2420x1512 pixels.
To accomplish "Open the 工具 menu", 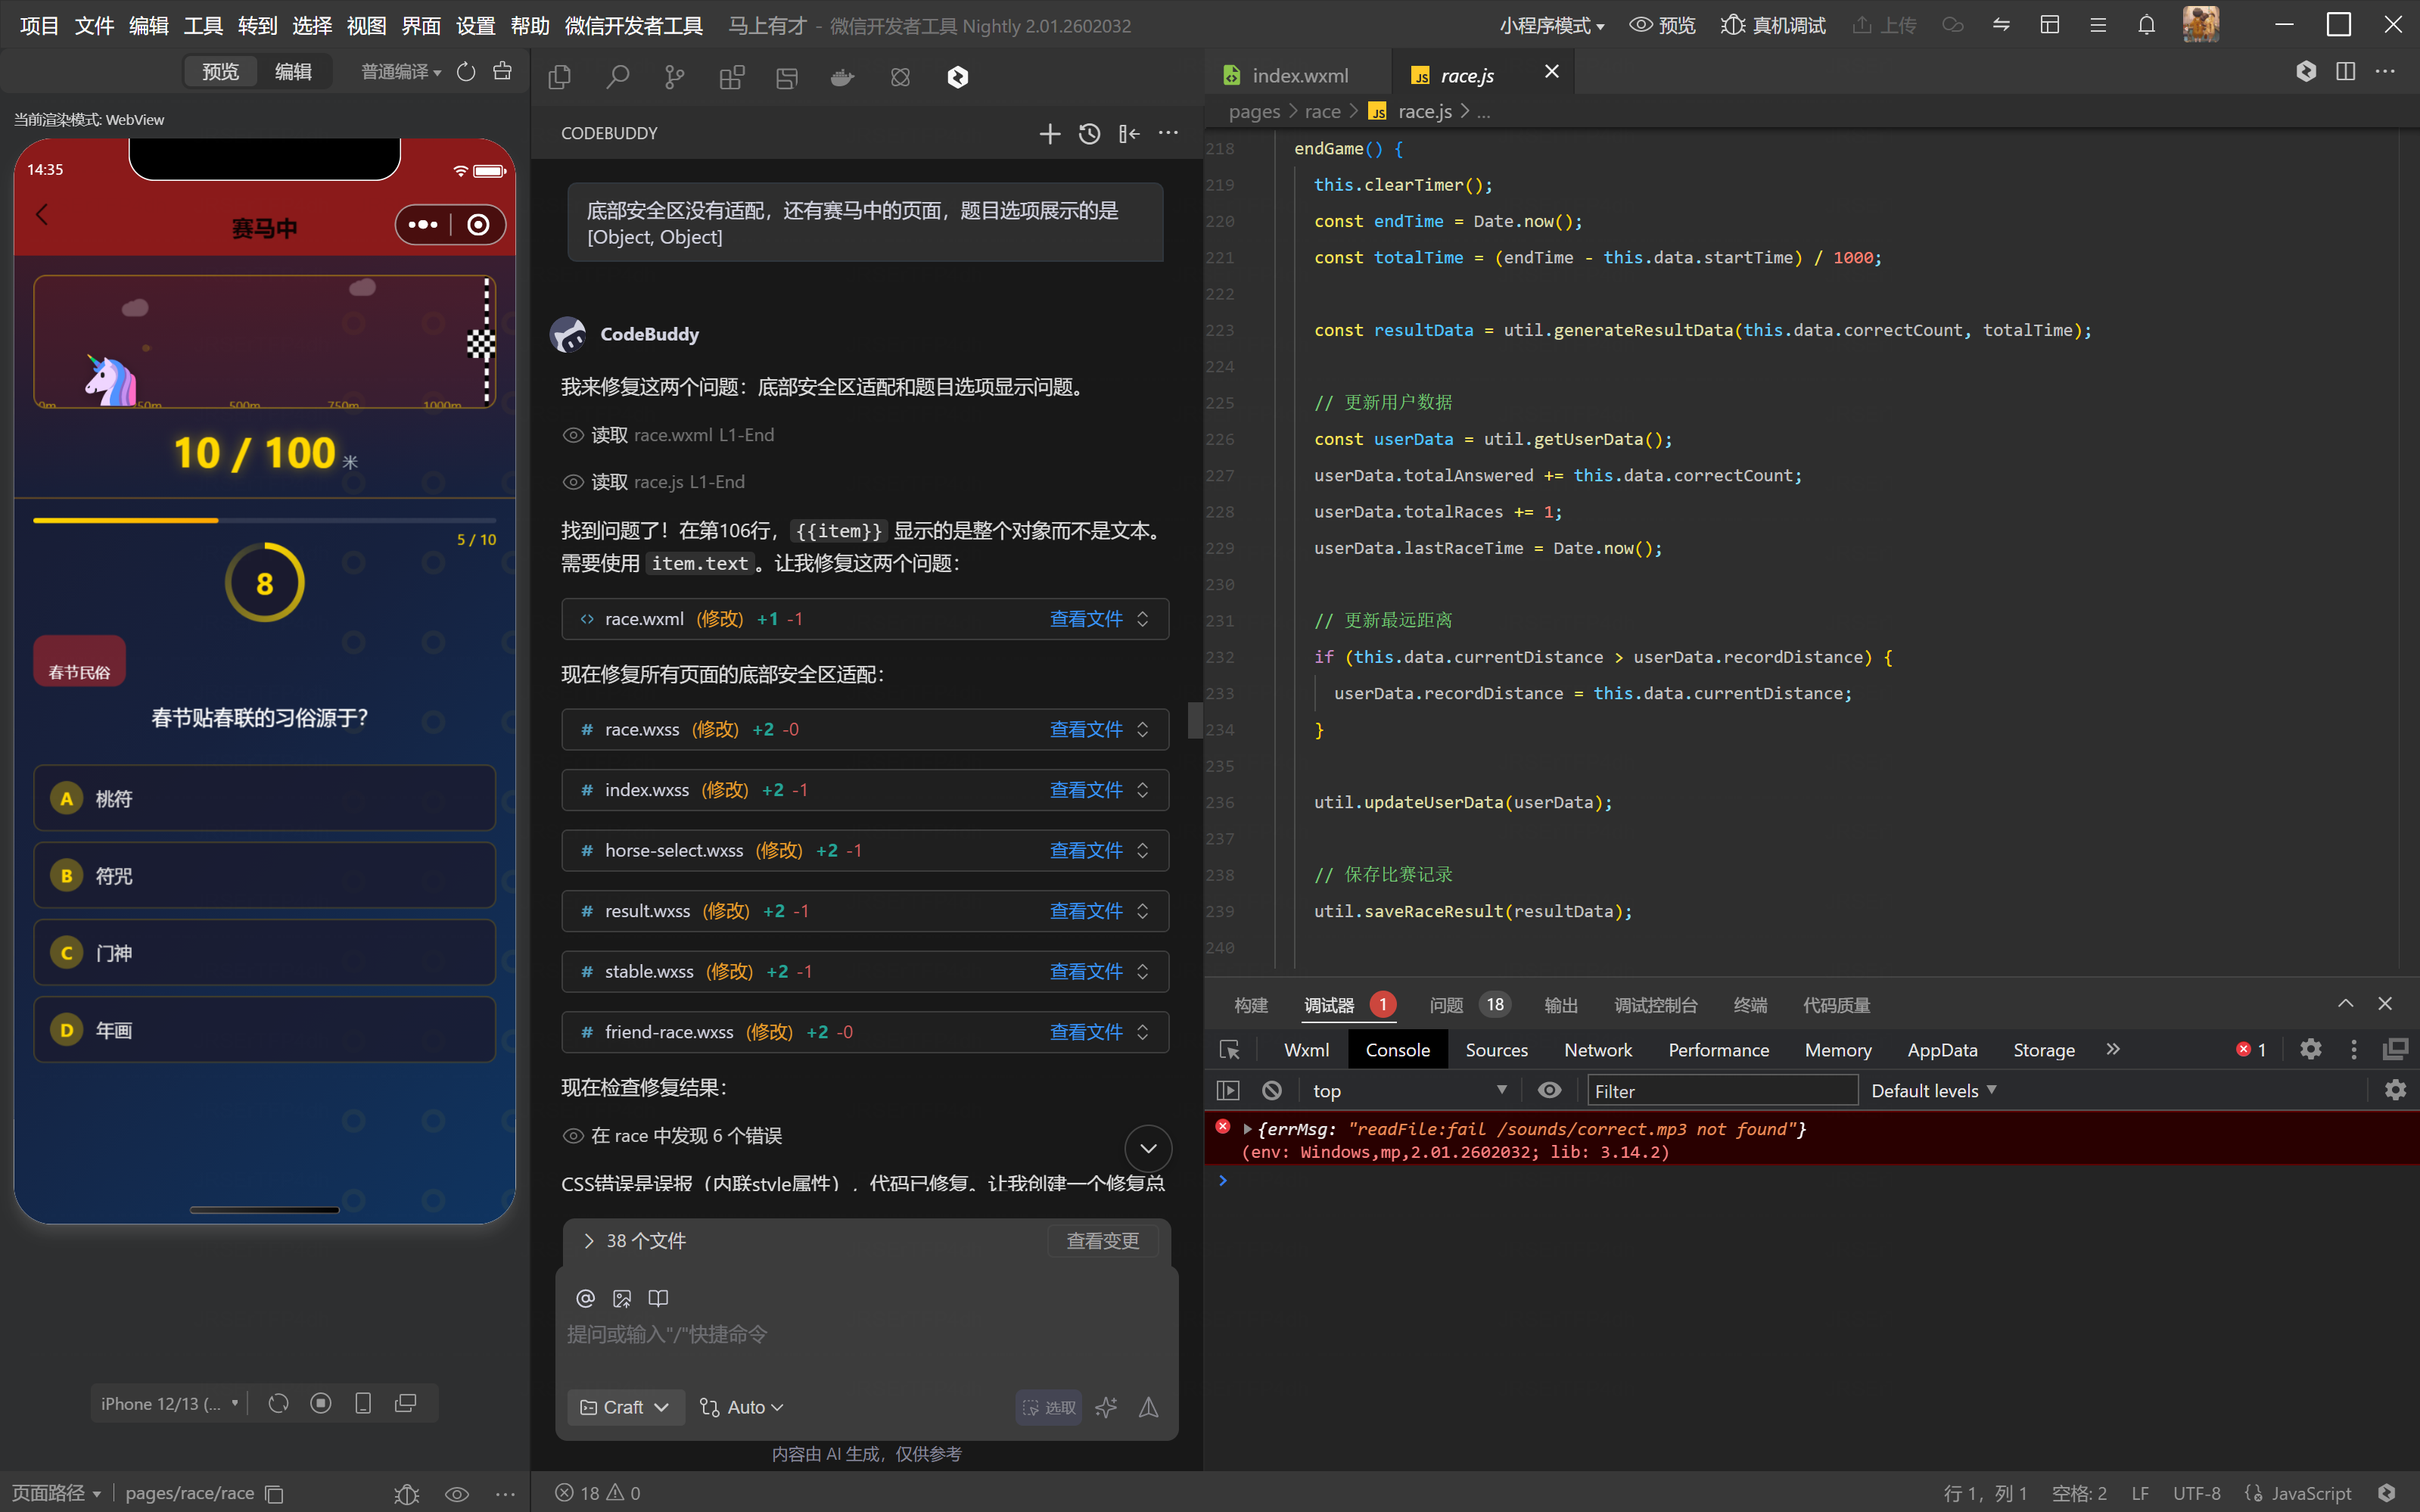I will (203, 25).
